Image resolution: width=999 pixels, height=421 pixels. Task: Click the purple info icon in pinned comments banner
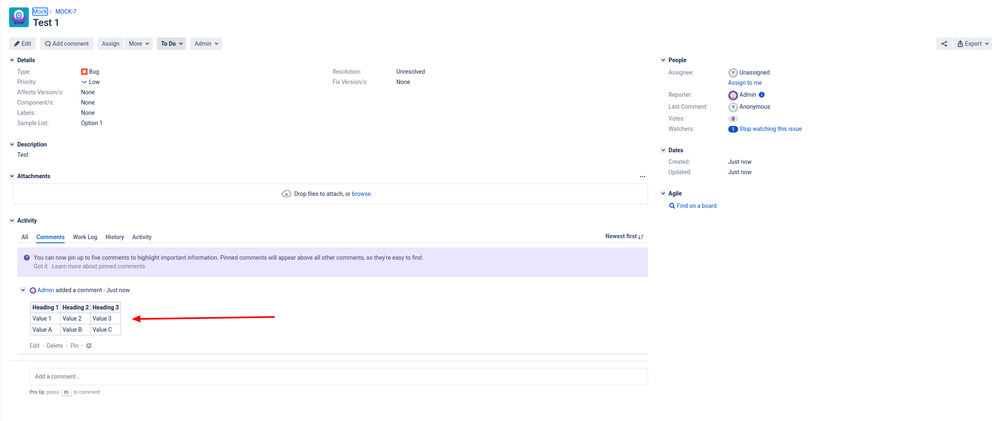coord(27,258)
